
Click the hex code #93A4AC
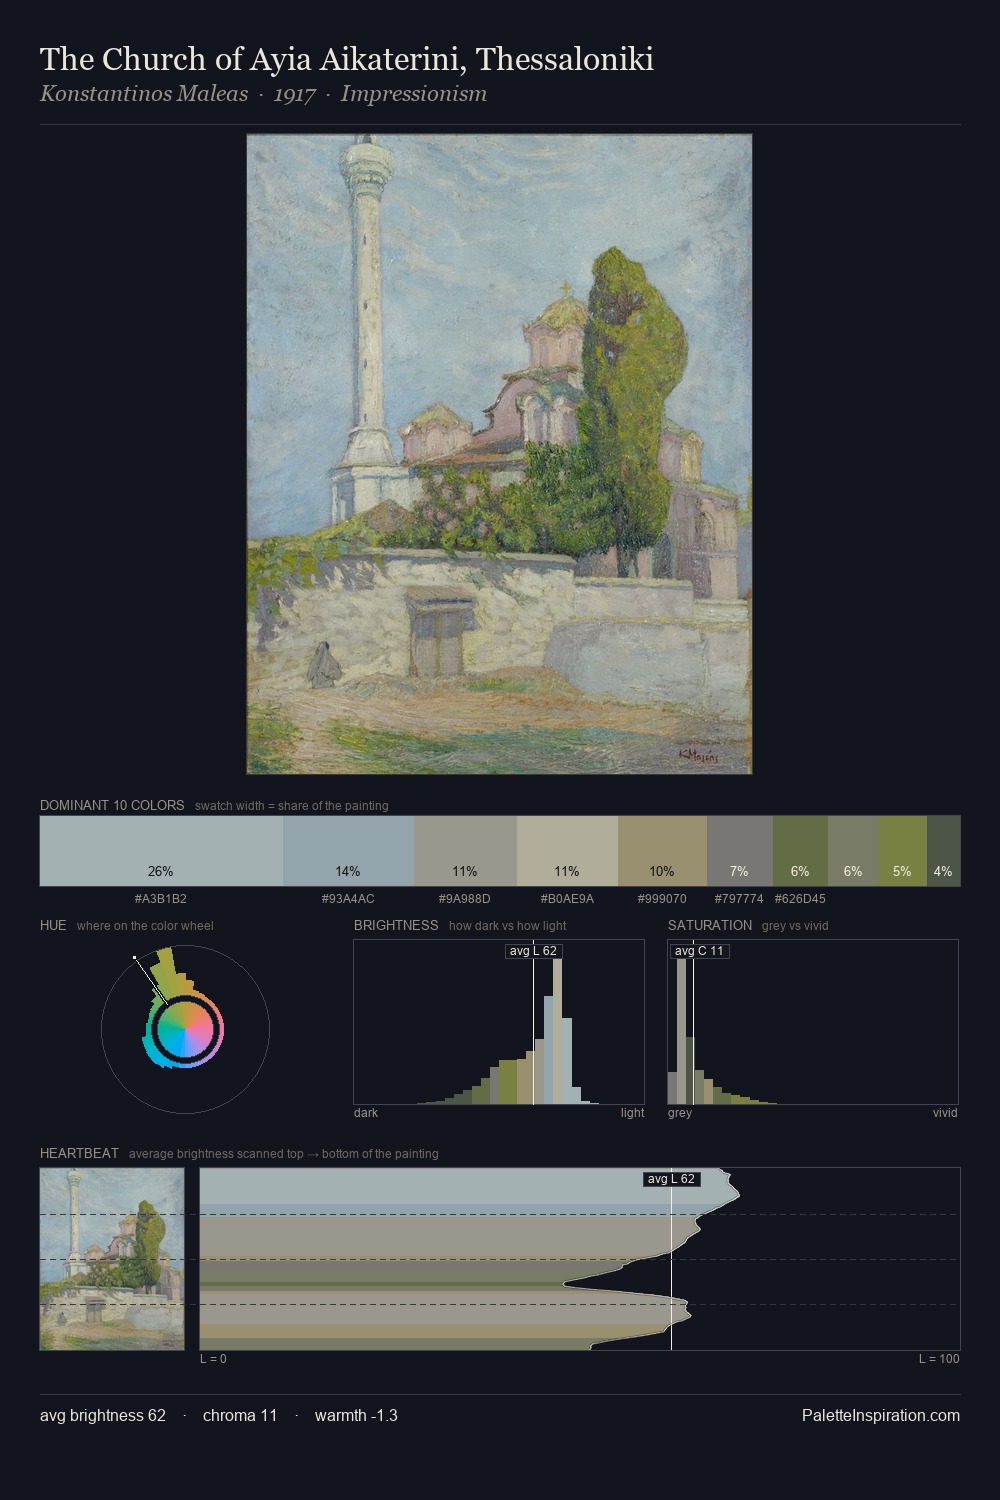click(348, 898)
